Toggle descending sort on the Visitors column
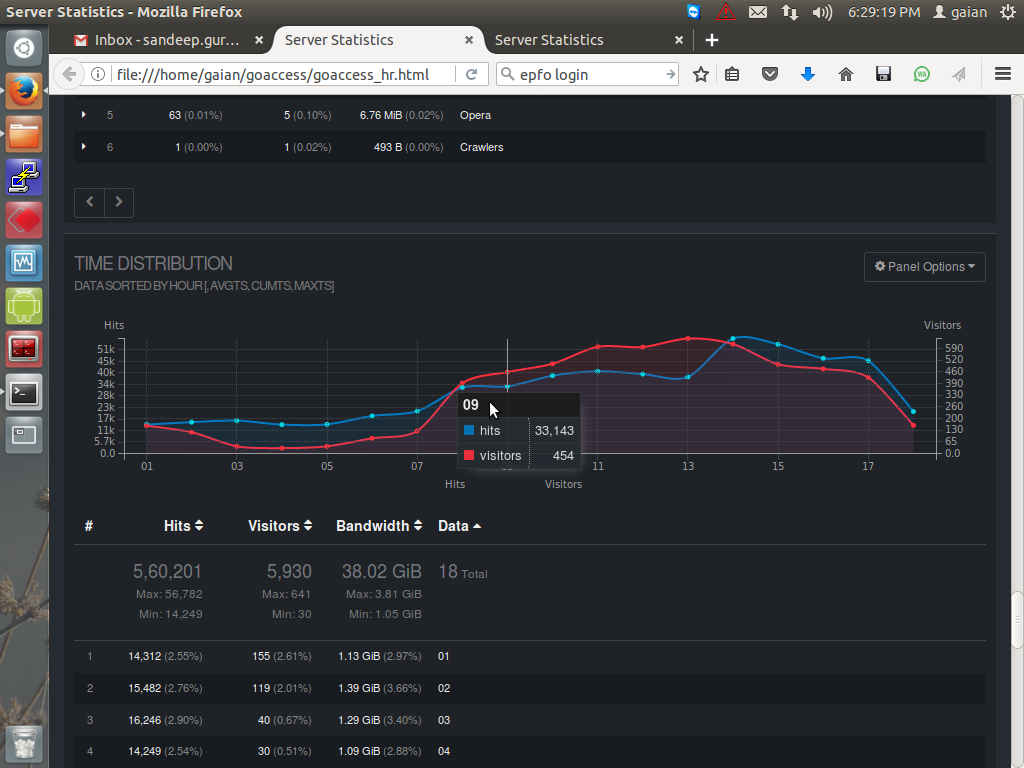 (x=280, y=525)
